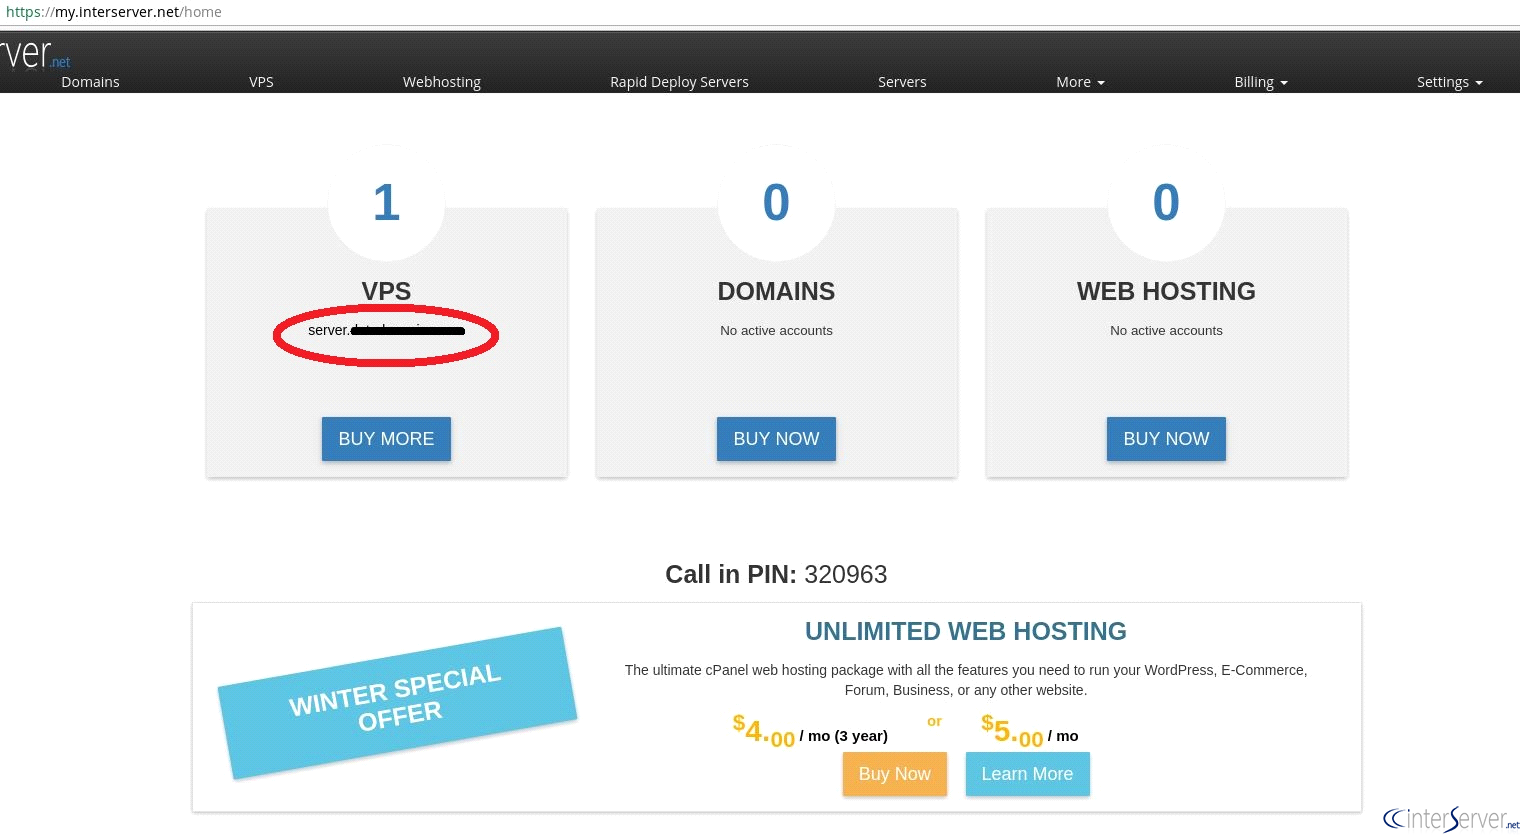Click the Call in PIN 320963 text
1520x835 pixels.
coord(776,574)
